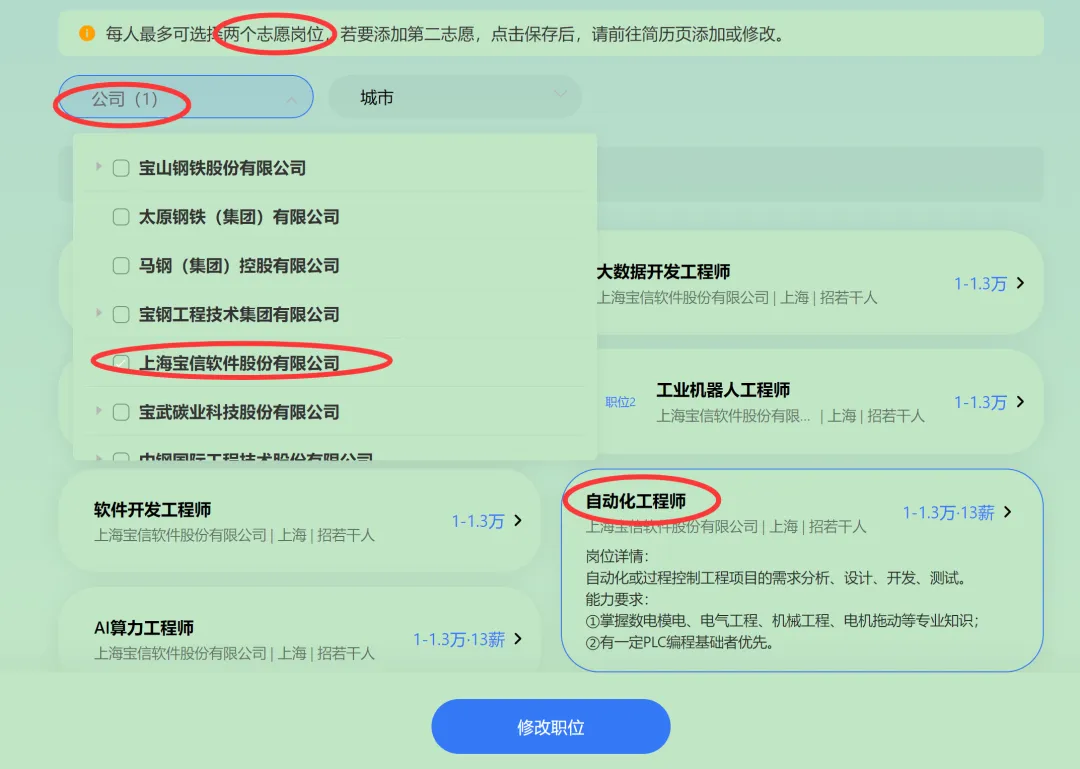Viewport: 1080px width, 769px height.
Task: Click the 1-1.3万·13薪 salary of AI算力工程师
Action: pos(459,639)
